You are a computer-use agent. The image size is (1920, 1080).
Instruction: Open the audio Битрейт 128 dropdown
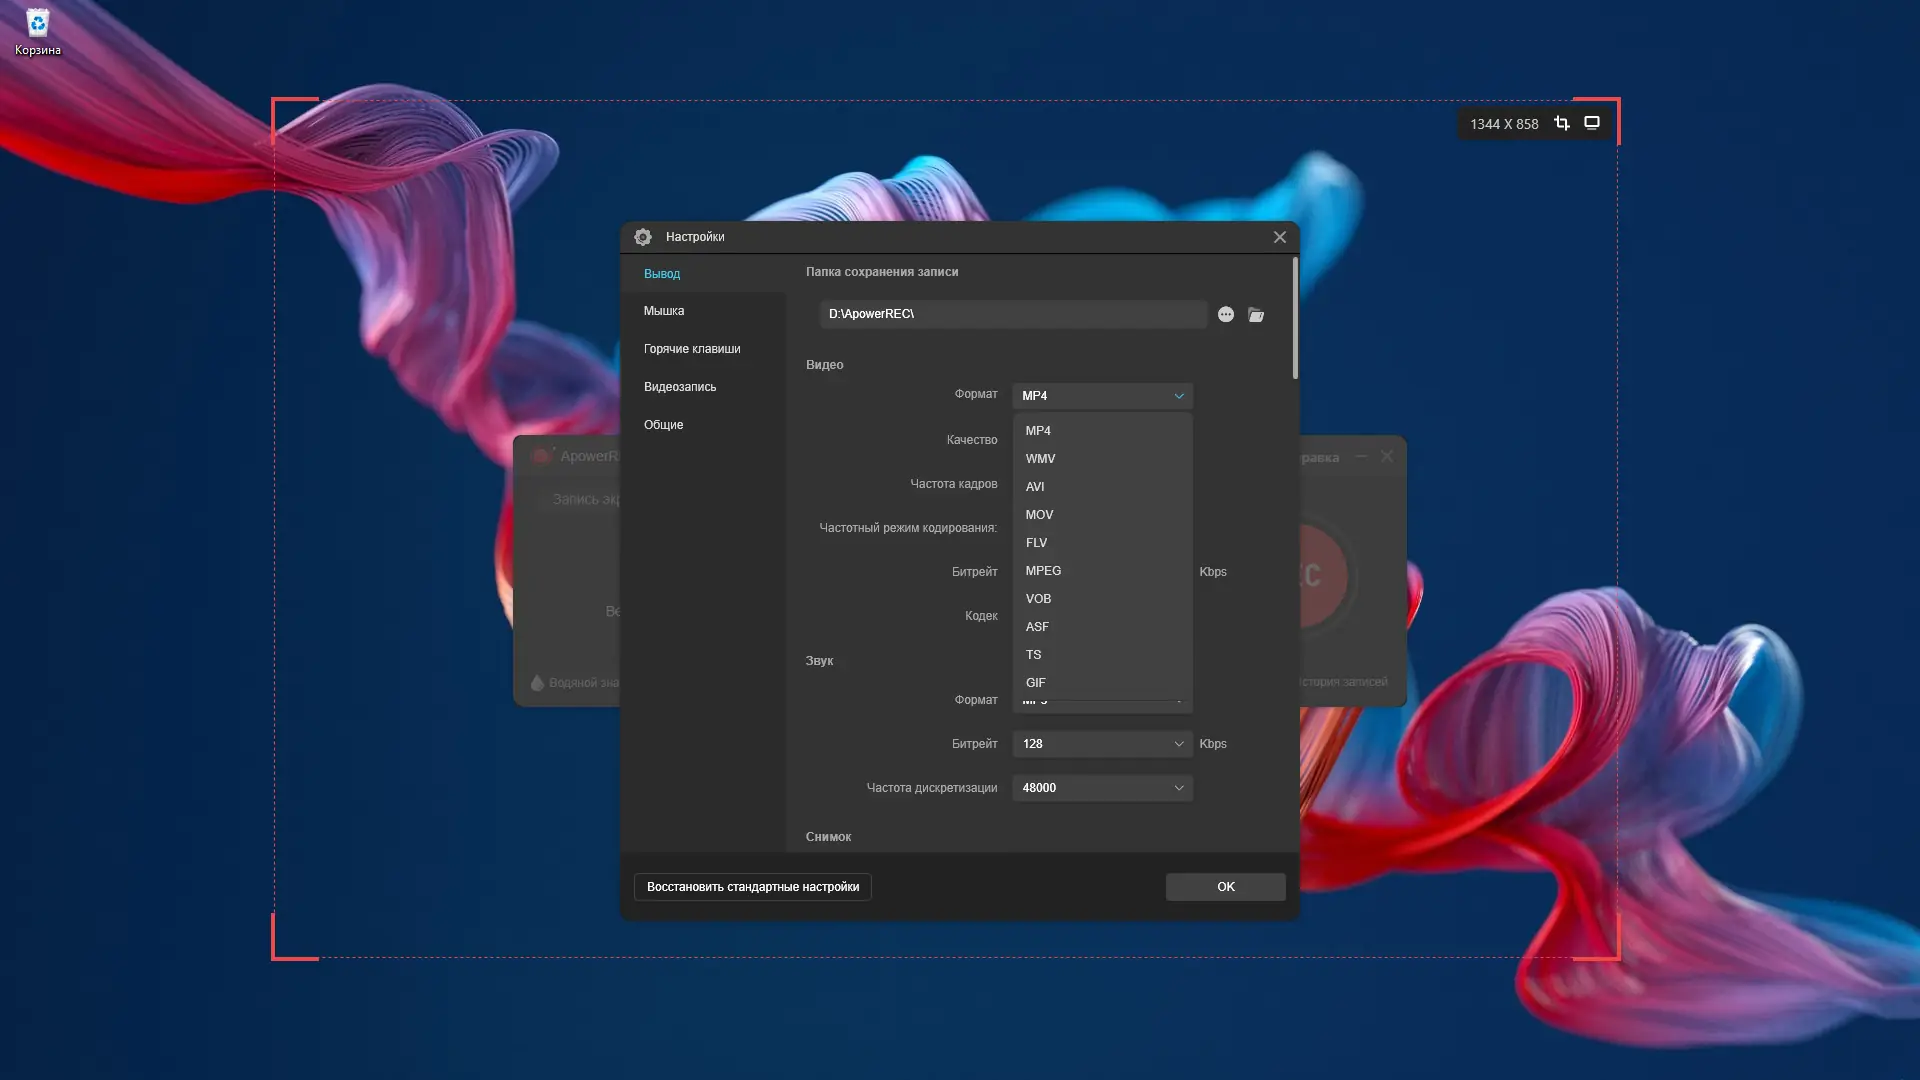click(x=1102, y=744)
